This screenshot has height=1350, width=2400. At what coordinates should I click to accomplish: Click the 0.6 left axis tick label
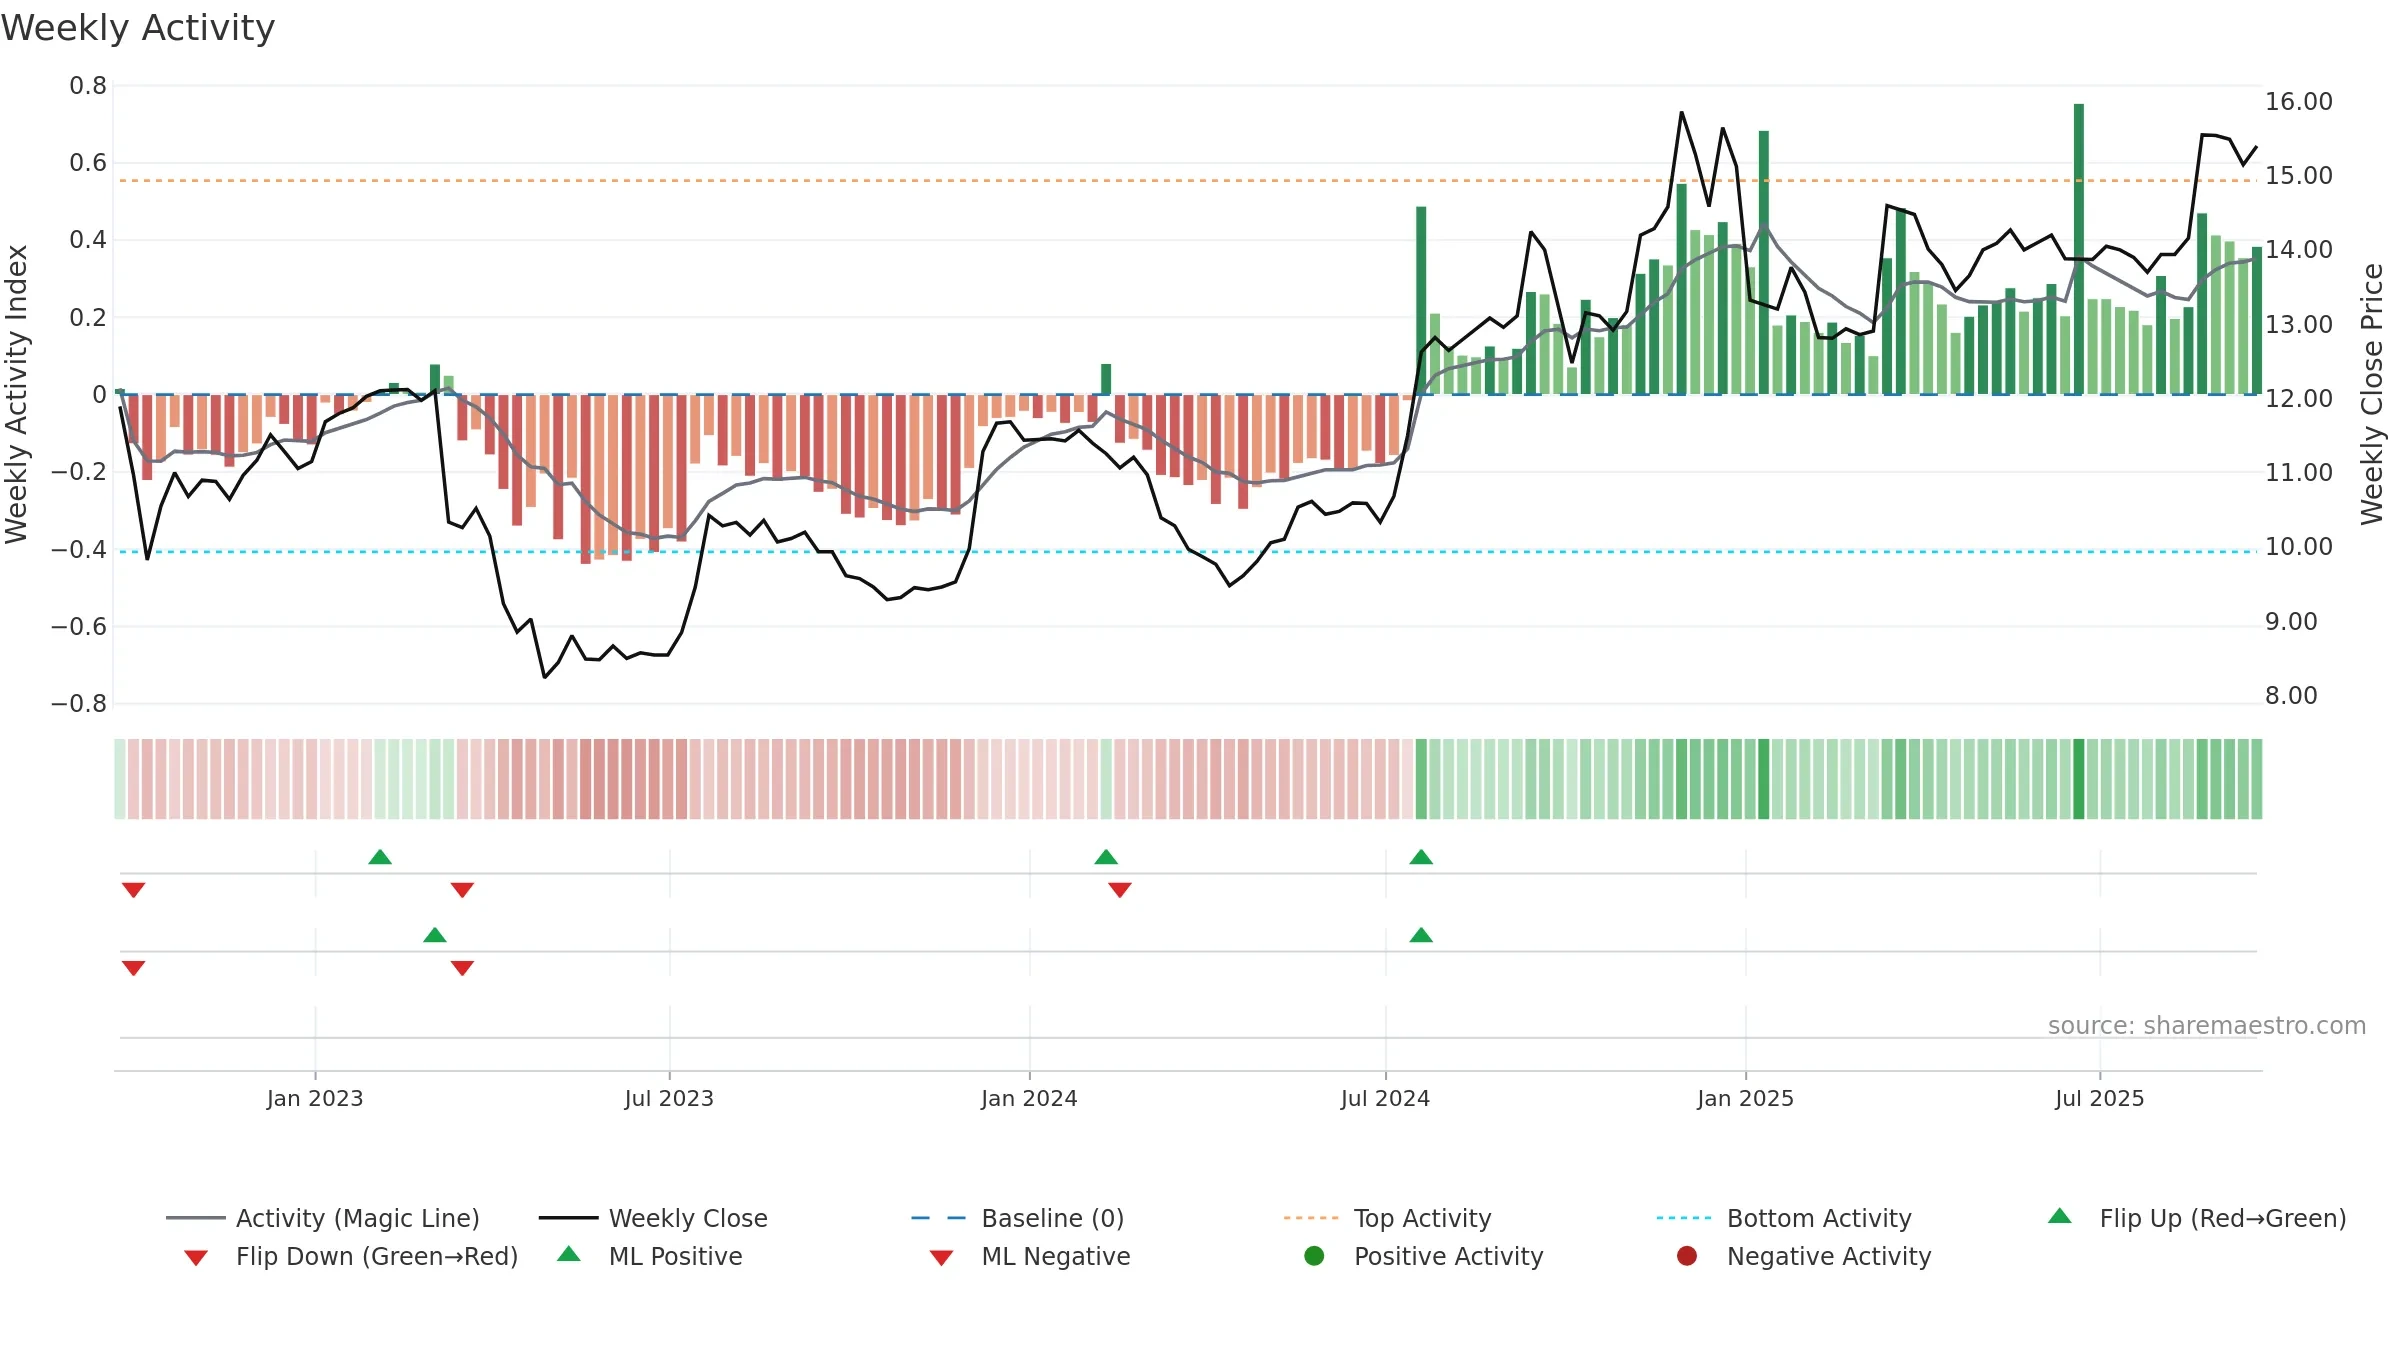88,163
